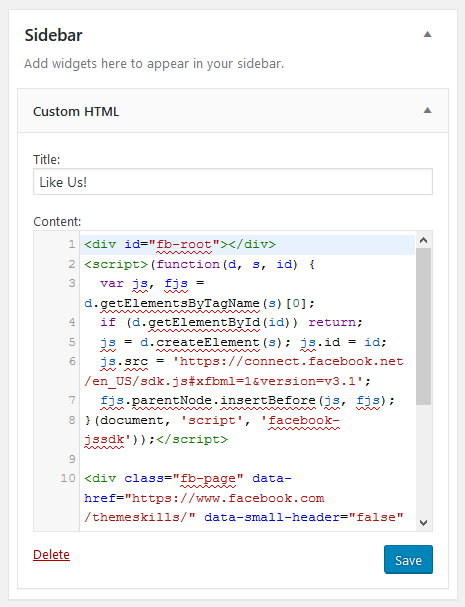
Task: Click the code editor scroll up arrow
Action: (x=424, y=240)
